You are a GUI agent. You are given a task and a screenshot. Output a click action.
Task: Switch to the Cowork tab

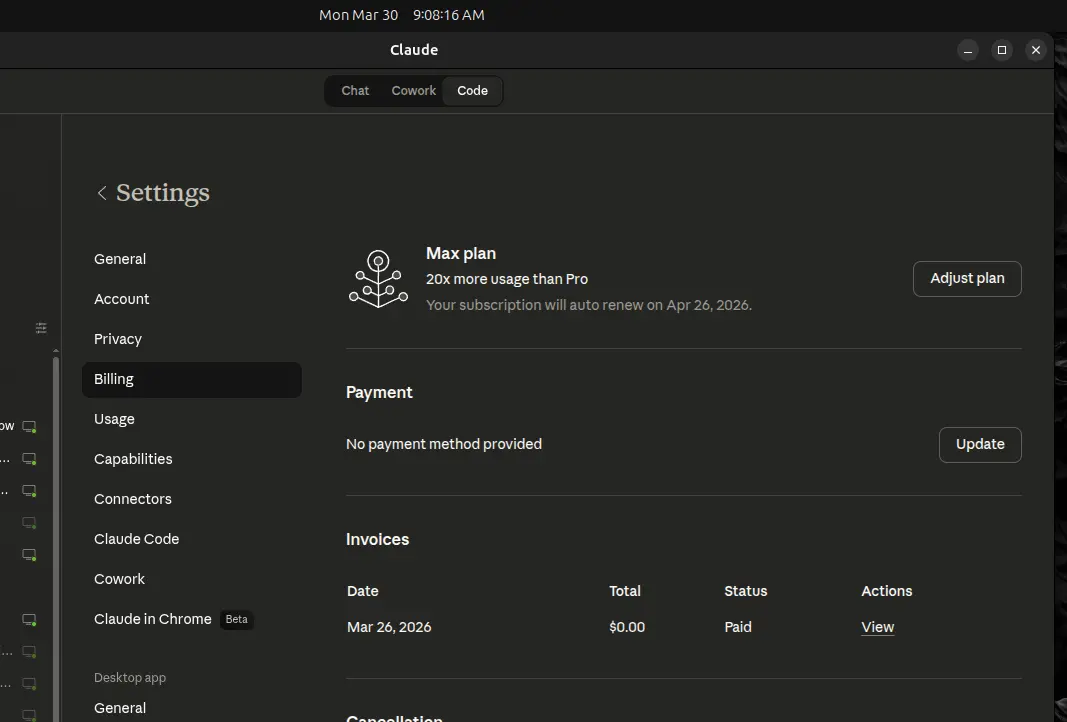tap(414, 91)
